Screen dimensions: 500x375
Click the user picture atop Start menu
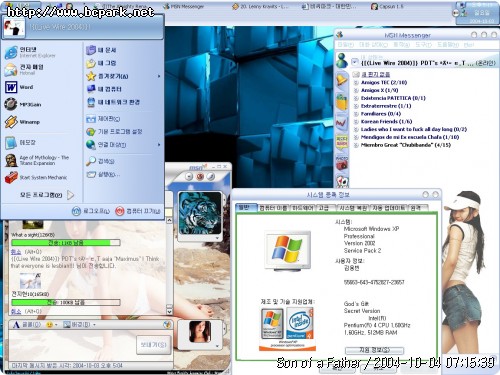coord(14,28)
